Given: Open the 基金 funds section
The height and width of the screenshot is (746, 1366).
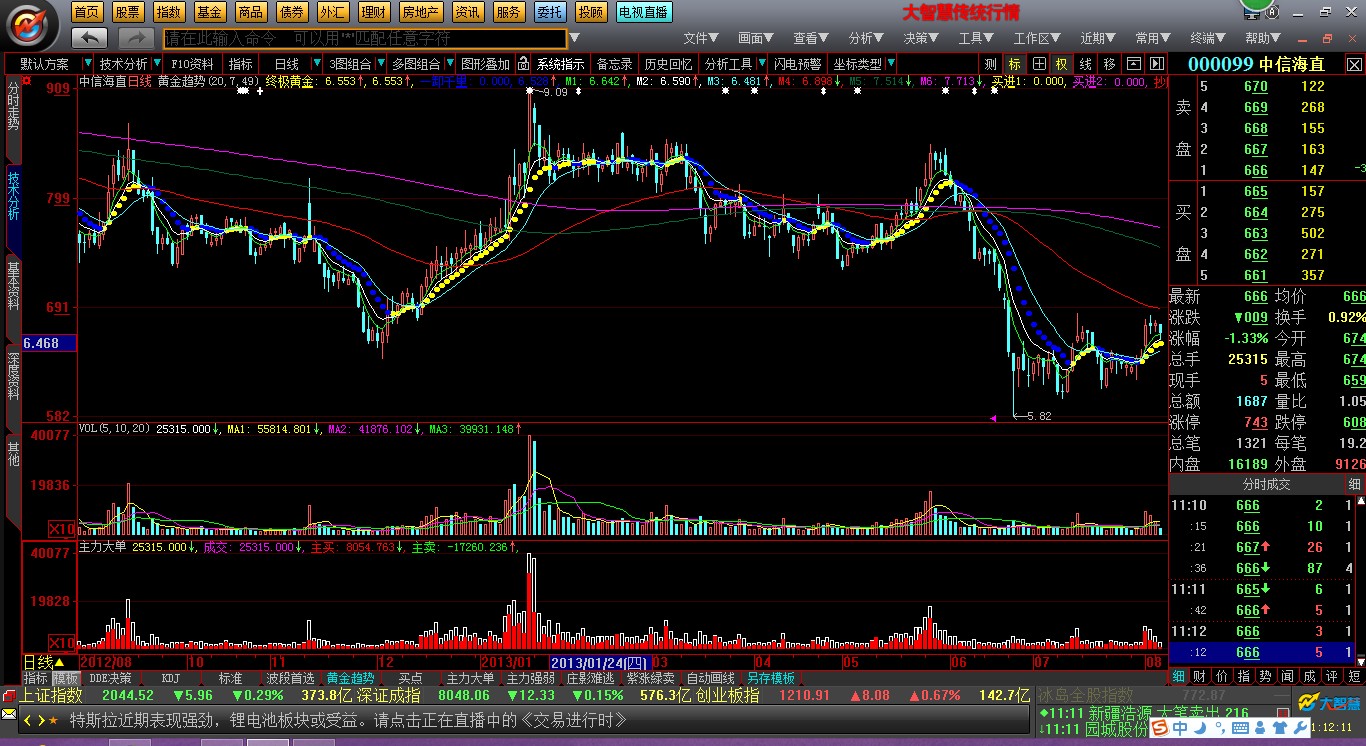Looking at the screenshot, I should pos(210,12).
